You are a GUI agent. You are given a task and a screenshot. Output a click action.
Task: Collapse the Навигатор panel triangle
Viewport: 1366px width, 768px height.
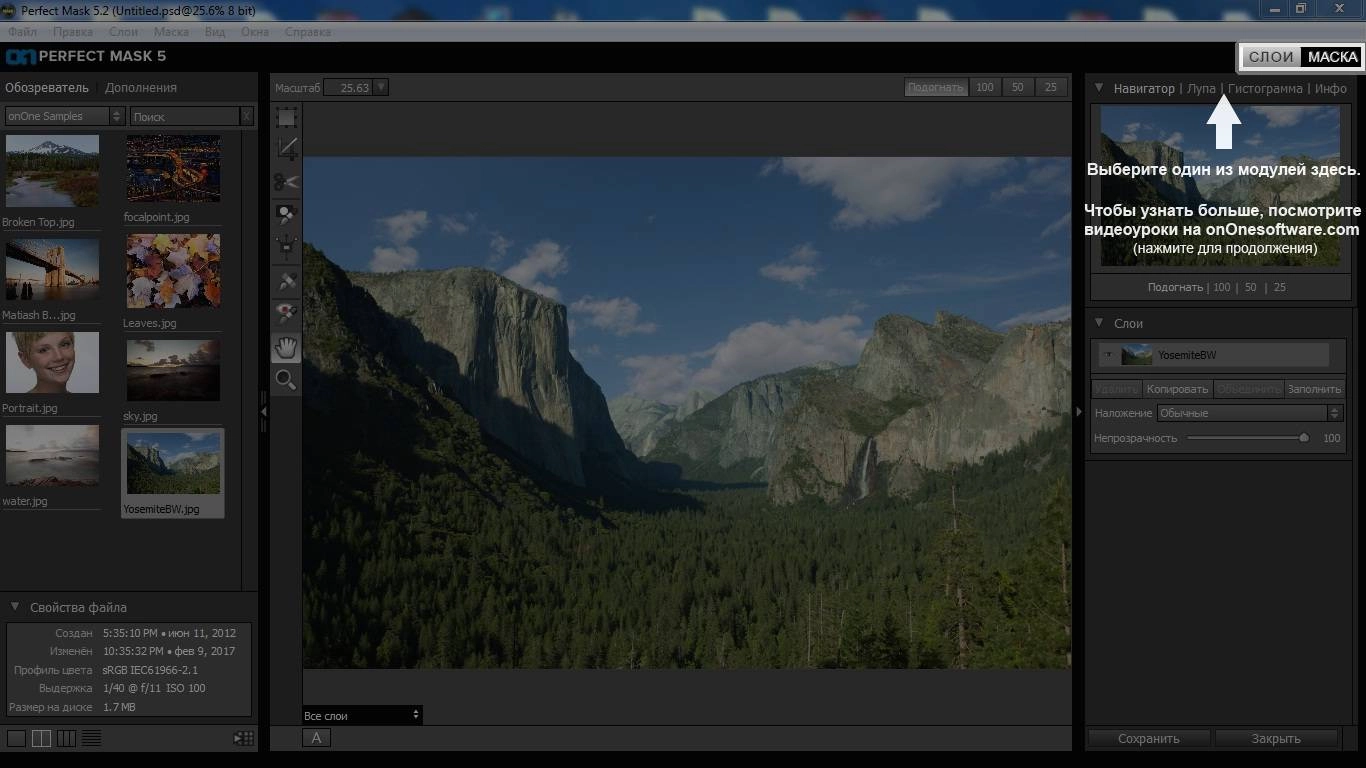pos(1099,88)
